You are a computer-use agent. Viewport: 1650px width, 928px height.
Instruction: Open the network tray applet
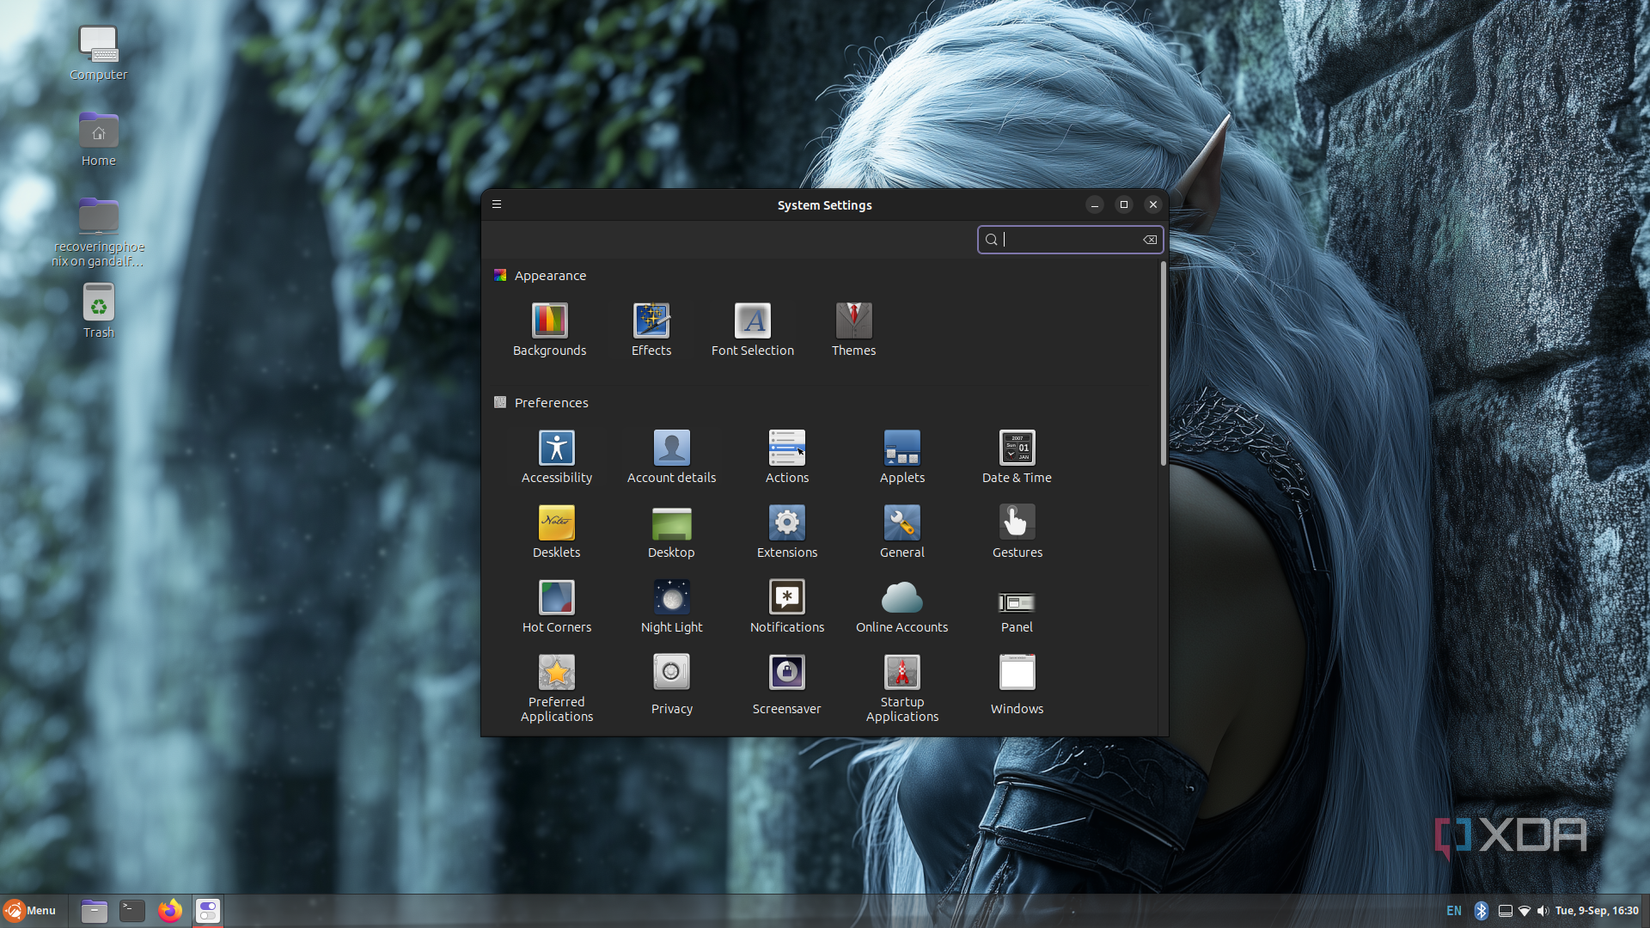(1525, 910)
